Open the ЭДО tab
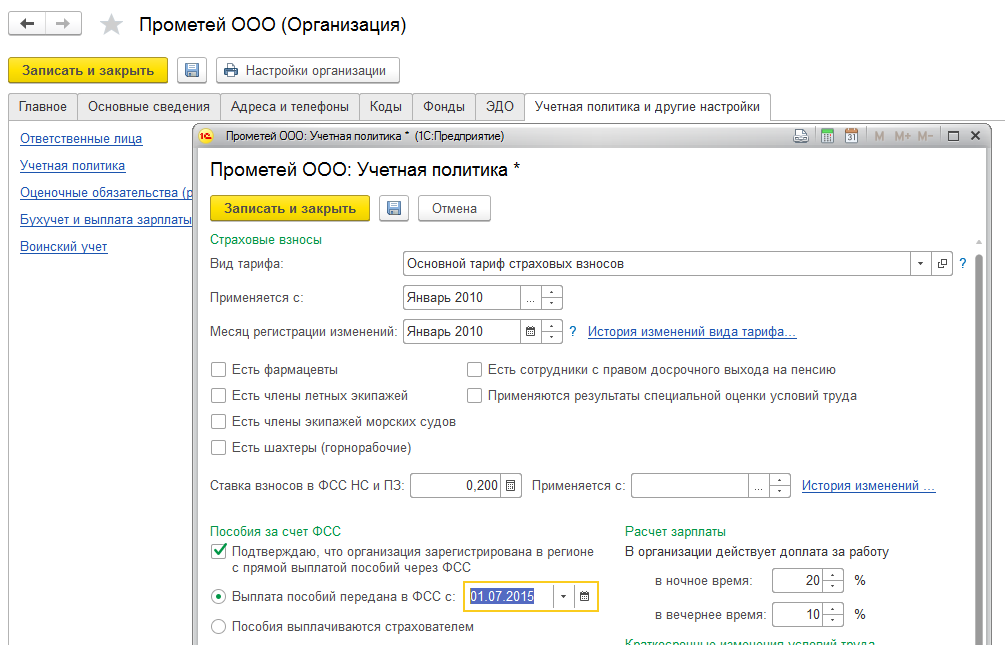The image size is (1005, 645). (x=500, y=106)
